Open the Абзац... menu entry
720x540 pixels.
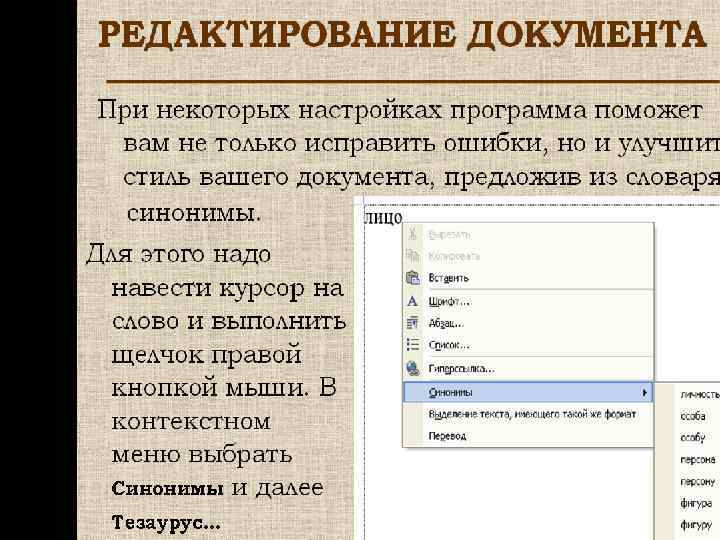pyautogui.click(x=528, y=323)
